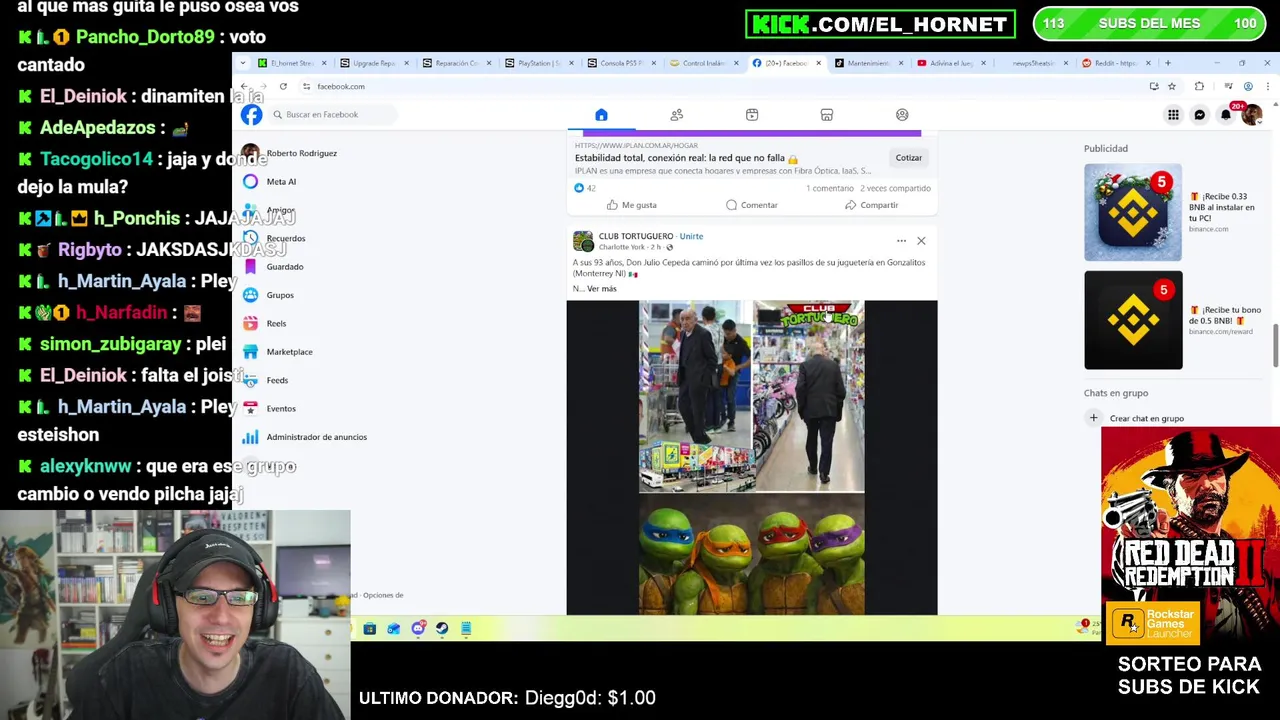Image resolution: width=1280 pixels, height=720 pixels.
Task: Click Comentar on the IPLAN post
Action: pos(752,205)
